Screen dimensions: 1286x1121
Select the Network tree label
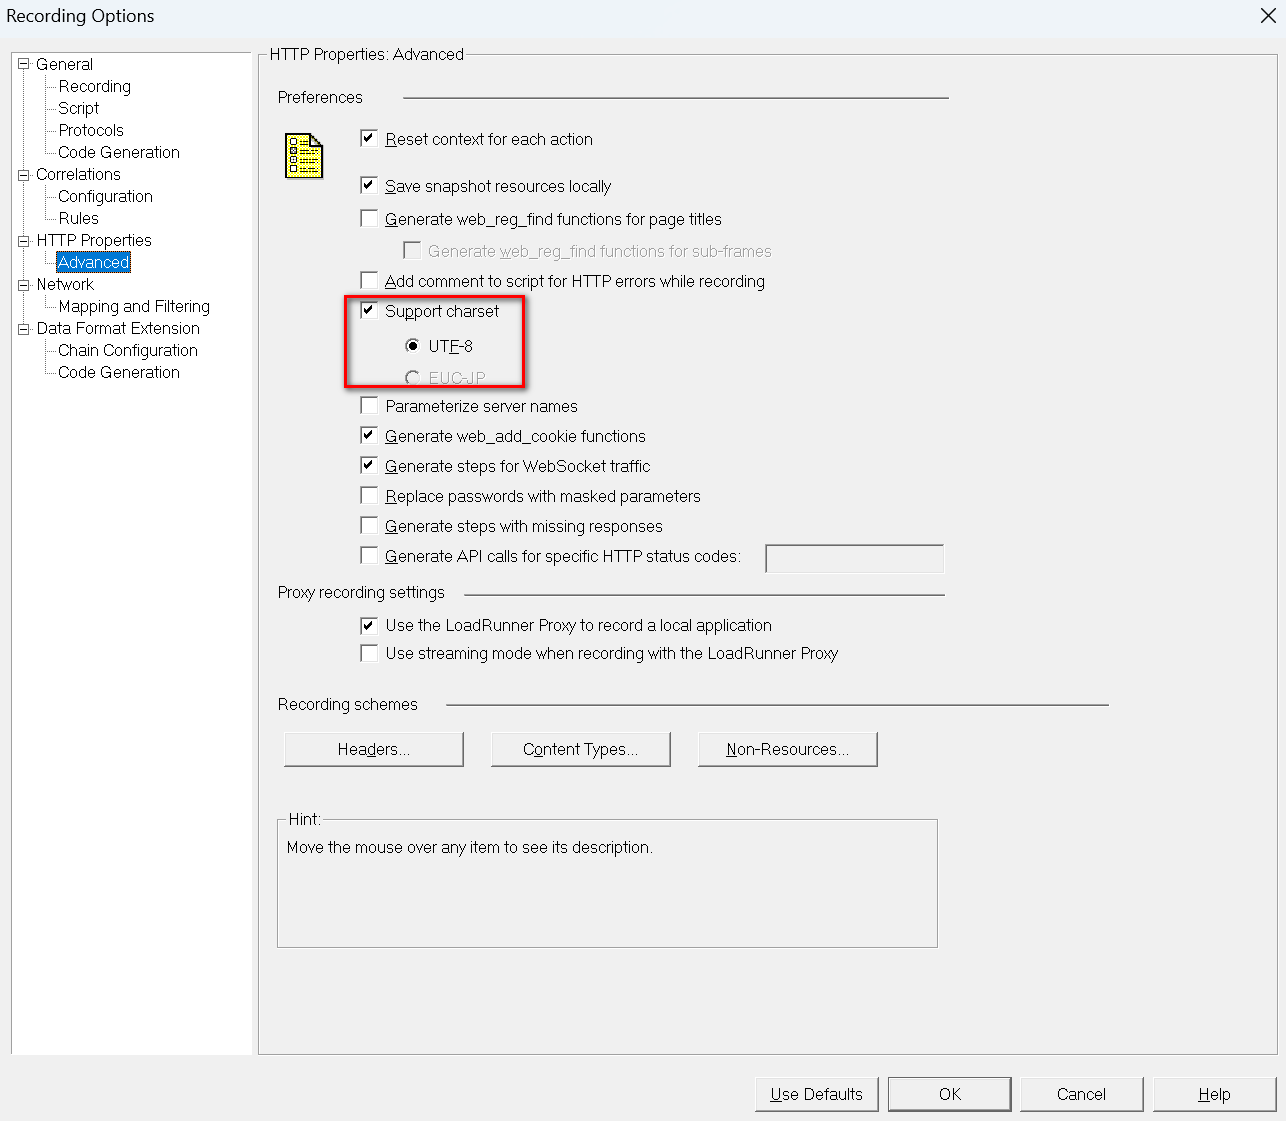(65, 284)
